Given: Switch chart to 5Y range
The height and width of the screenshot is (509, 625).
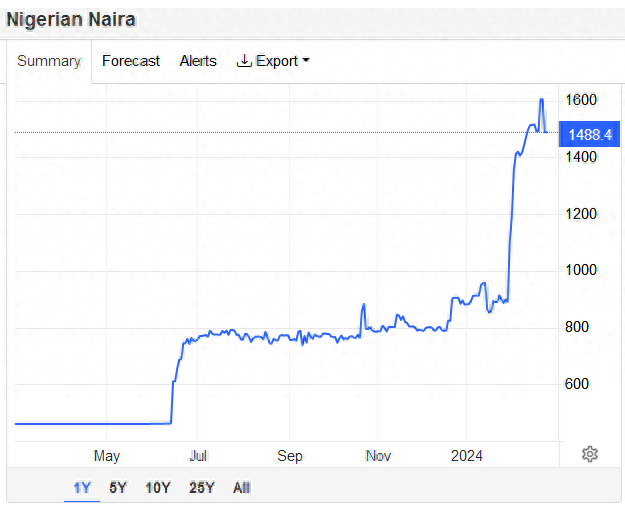Looking at the screenshot, I should point(118,488).
